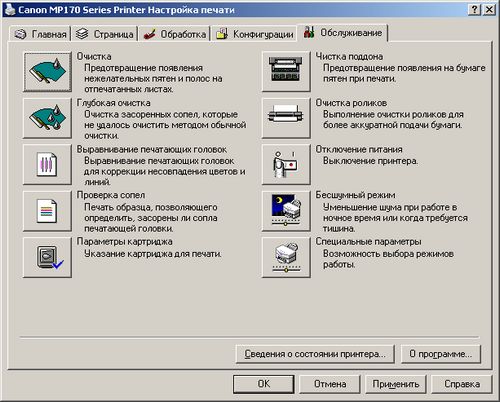
Task: Open the О программе dialog
Action: pyautogui.click(x=441, y=354)
